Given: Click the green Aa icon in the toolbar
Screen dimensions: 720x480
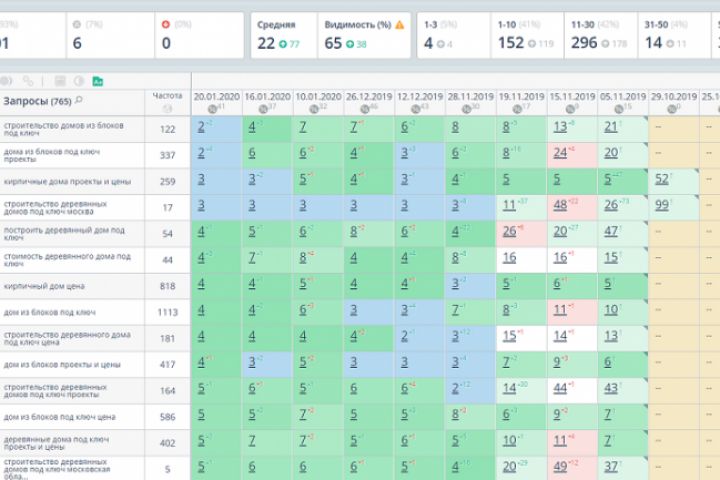Looking at the screenshot, I should 97,81.
